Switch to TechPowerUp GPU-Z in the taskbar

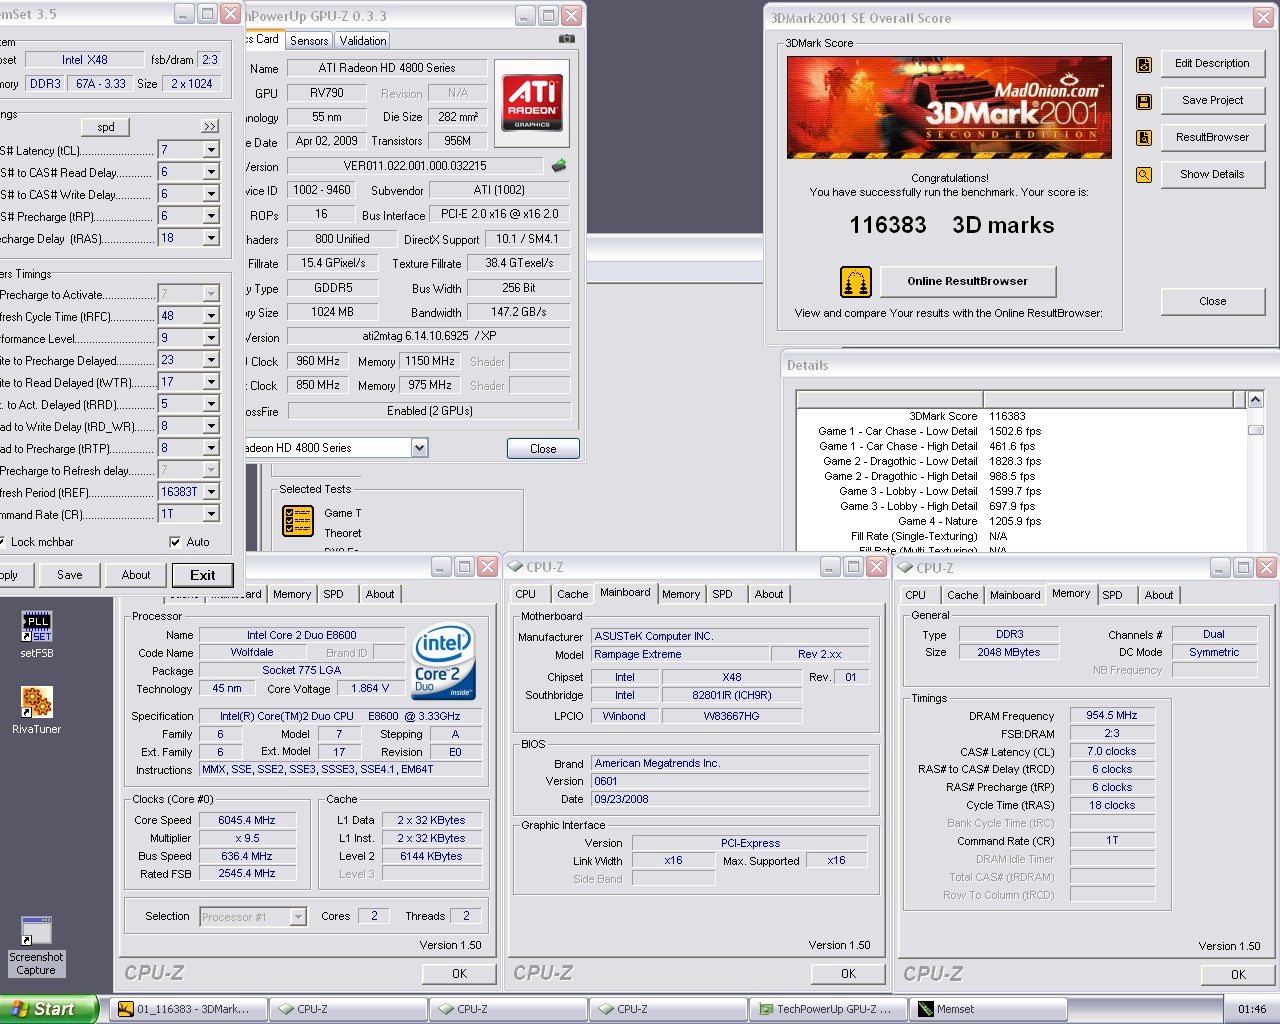point(828,1009)
